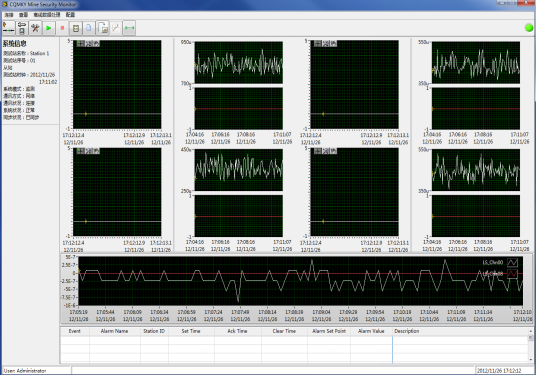Open the first menu in the menu bar

pyautogui.click(x=9, y=15)
